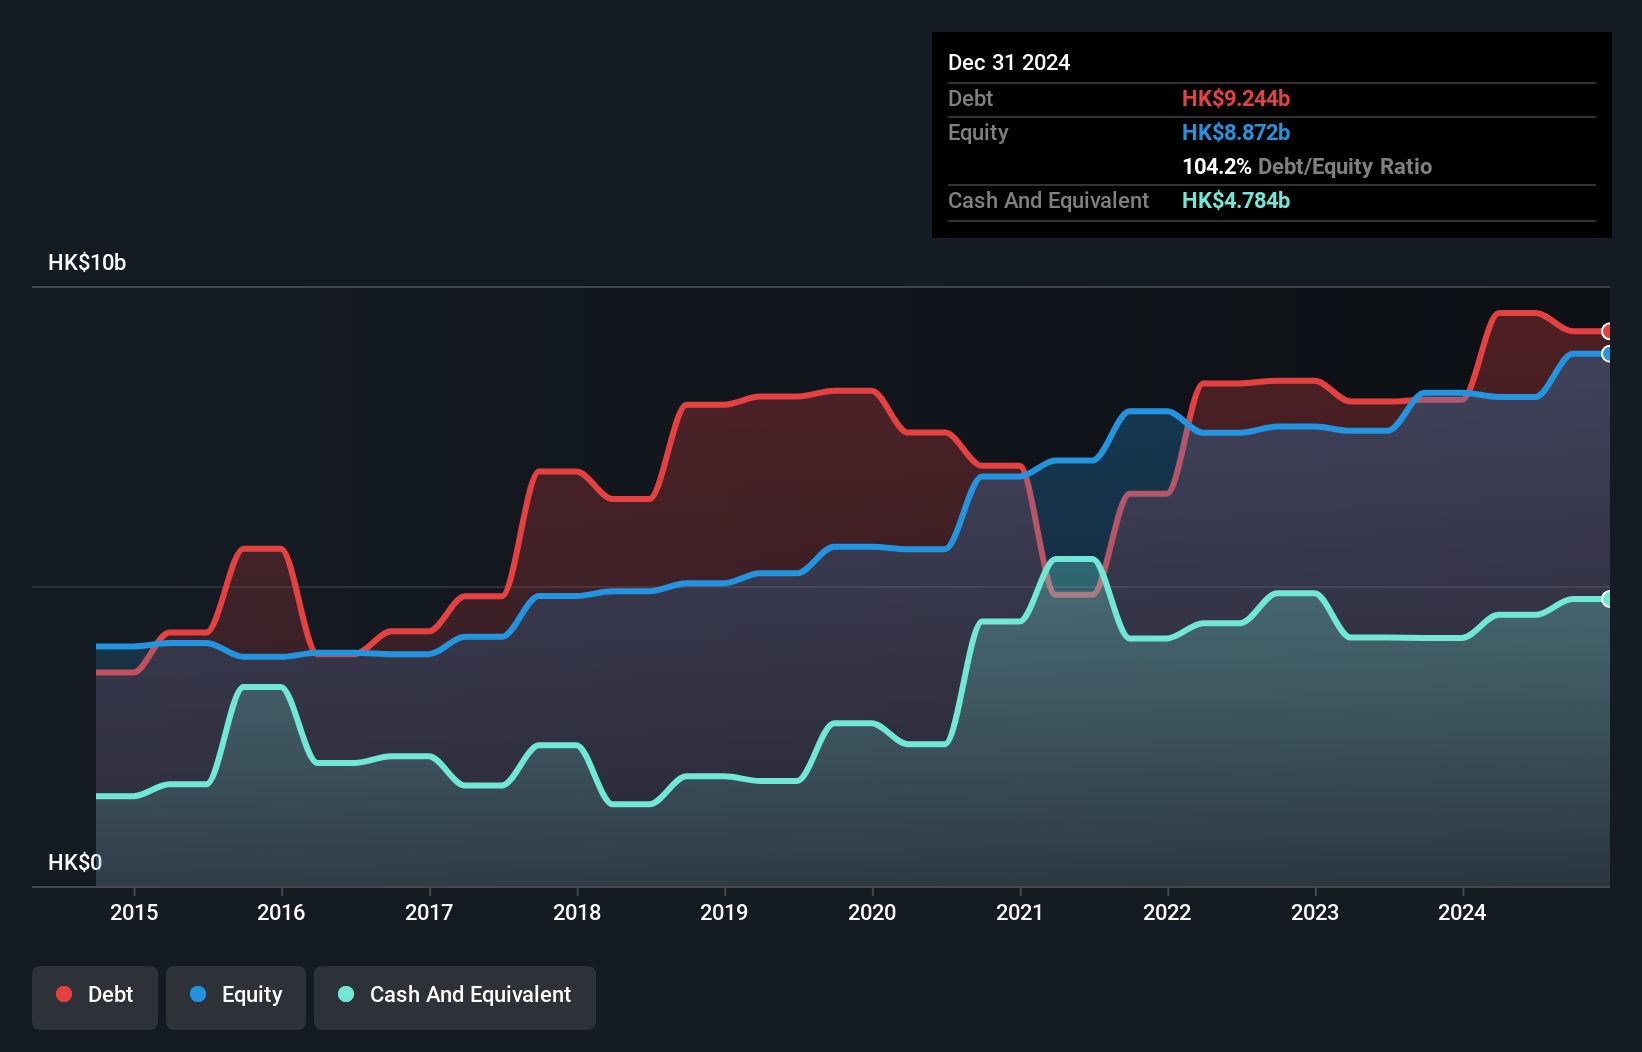The height and width of the screenshot is (1052, 1642).
Task: Click the blue Equity legend dot
Action: pos(198,994)
